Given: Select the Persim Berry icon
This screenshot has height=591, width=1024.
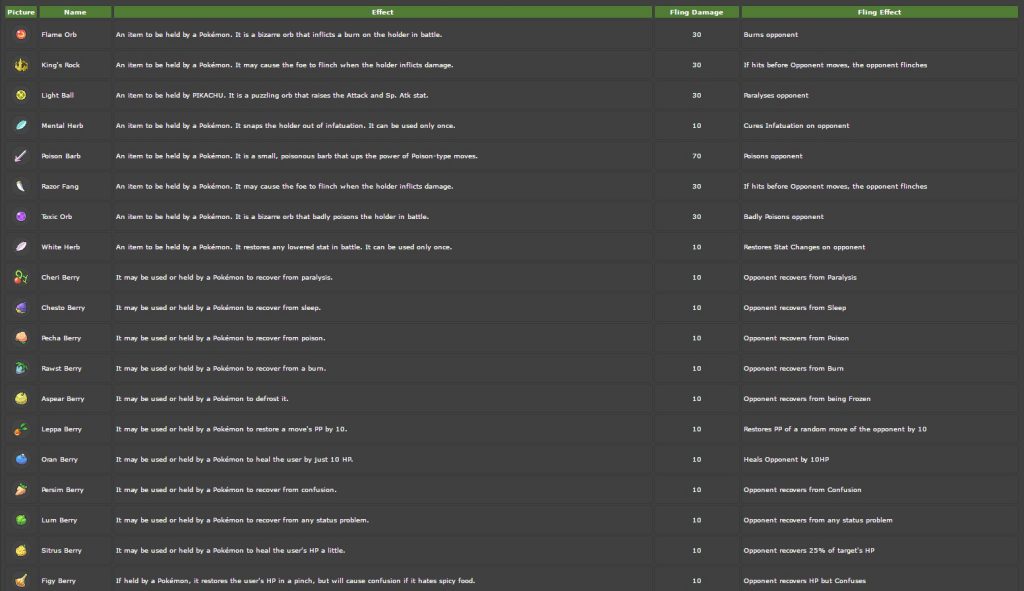Looking at the screenshot, I should (x=21, y=490).
